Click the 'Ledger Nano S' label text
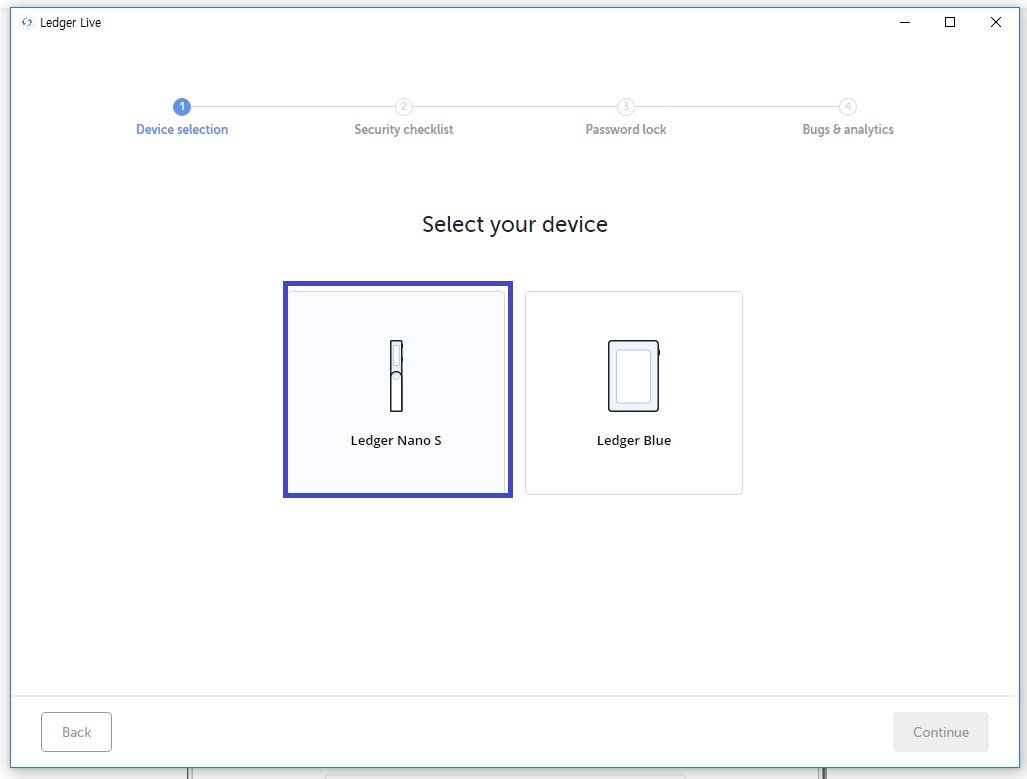The image size is (1027, 779). point(396,440)
